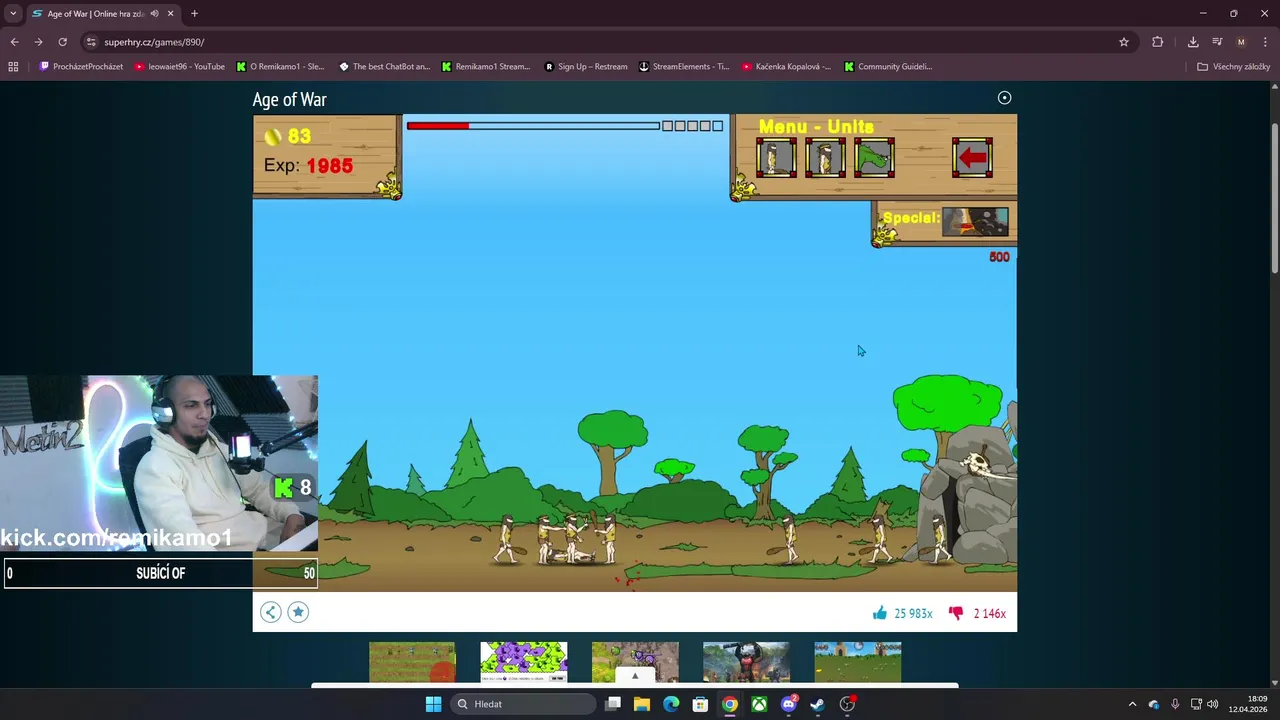Open the clock showing 18:09
The image size is (1280, 720).
pos(1247,704)
